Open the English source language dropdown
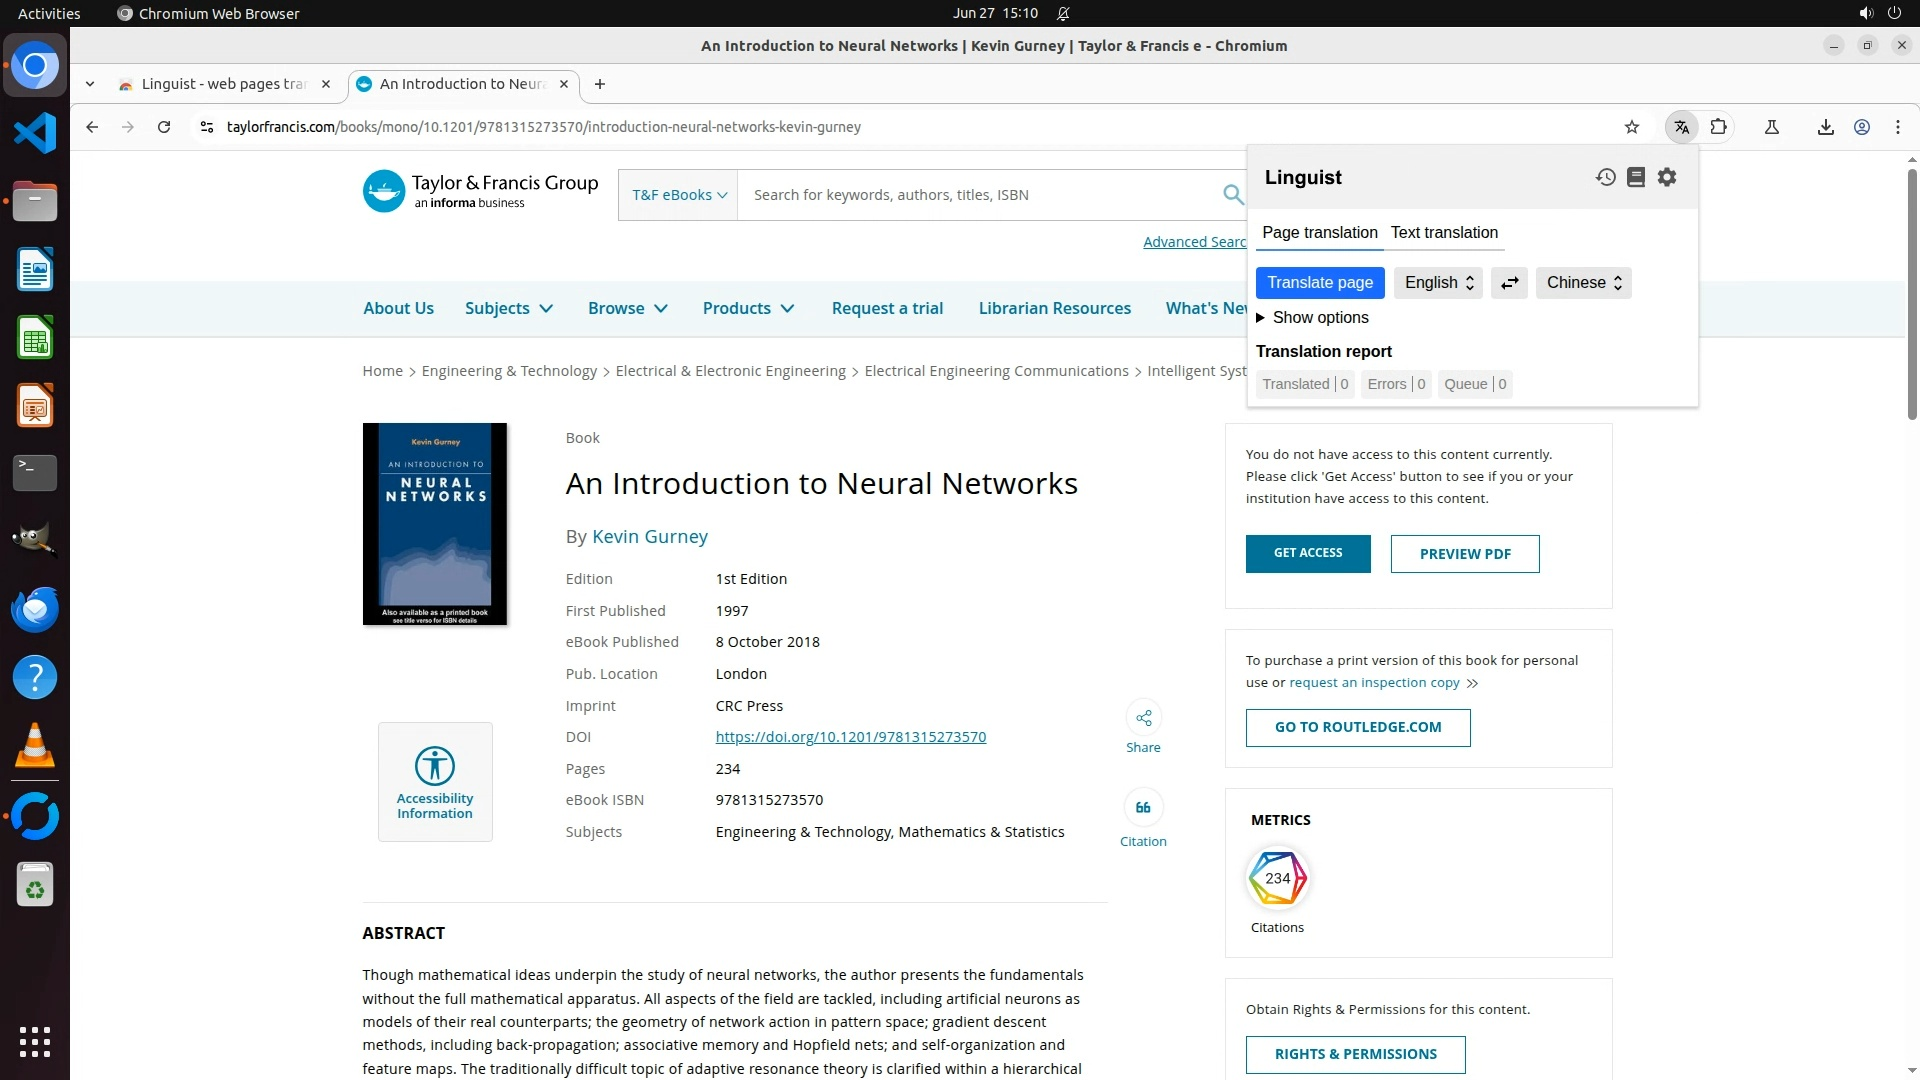1920x1080 pixels. (1438, 283)
